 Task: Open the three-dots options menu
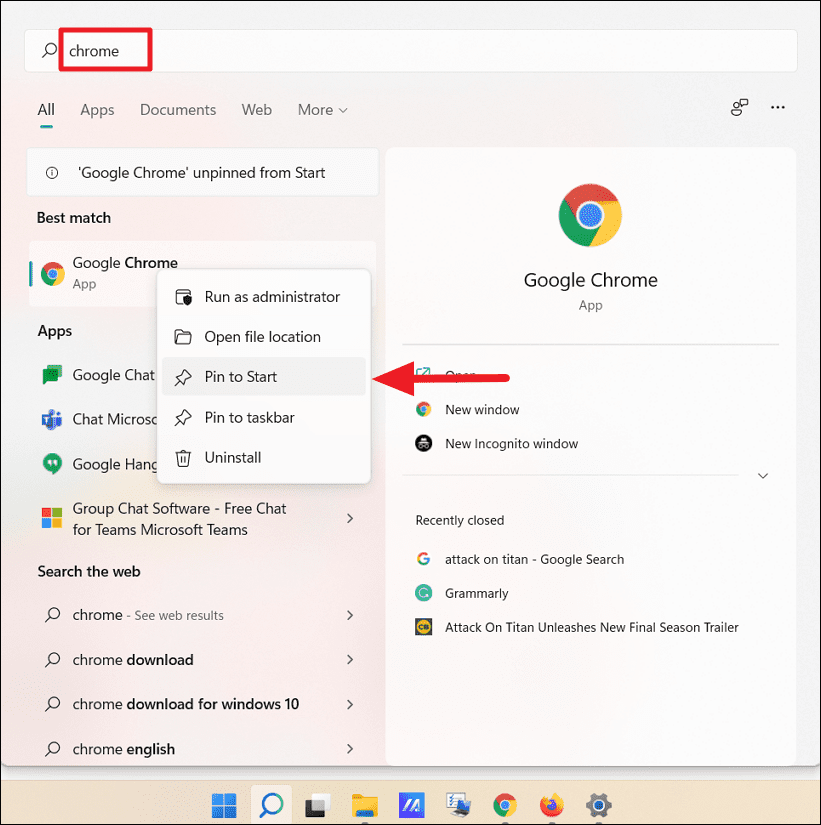click(778, 107)
